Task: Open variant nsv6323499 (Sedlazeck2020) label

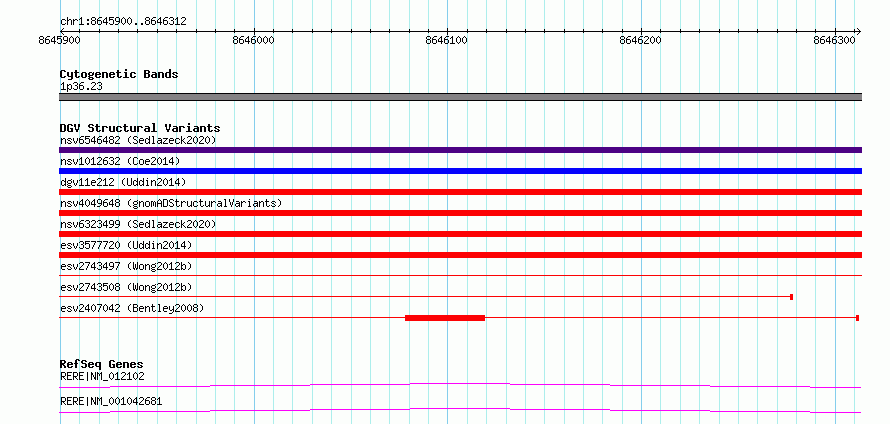Action: (x=138, y=224)
